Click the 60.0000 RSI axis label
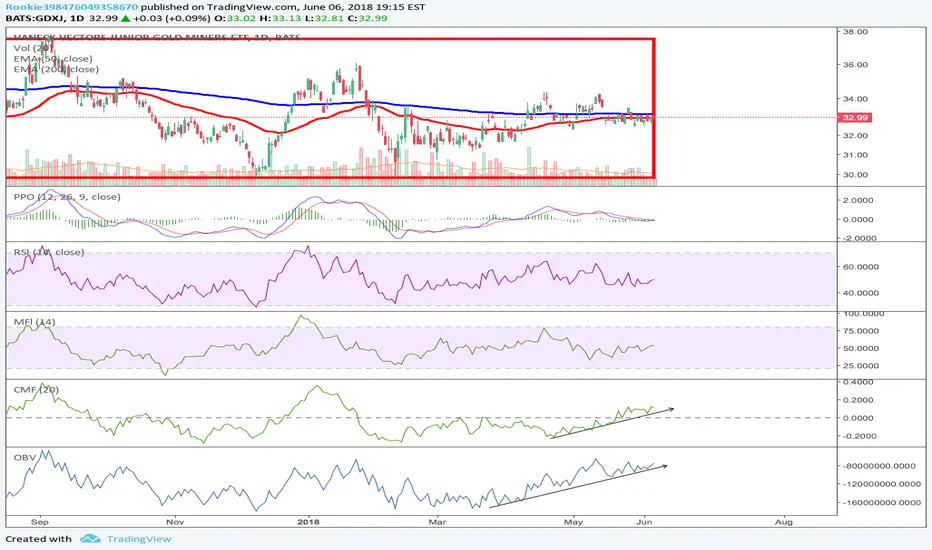The height and width of the screenshot is (550, 932). pyautogui.click(x=861, y=267)
